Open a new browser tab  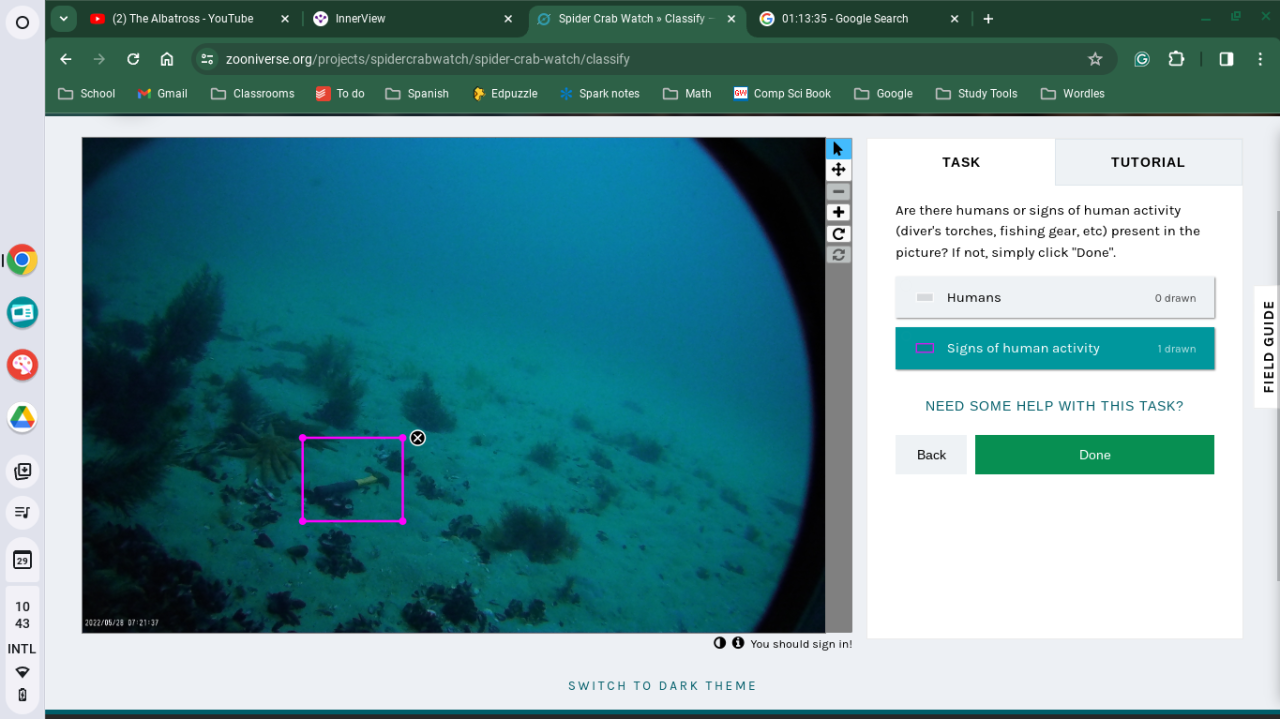tap(988, 19)
